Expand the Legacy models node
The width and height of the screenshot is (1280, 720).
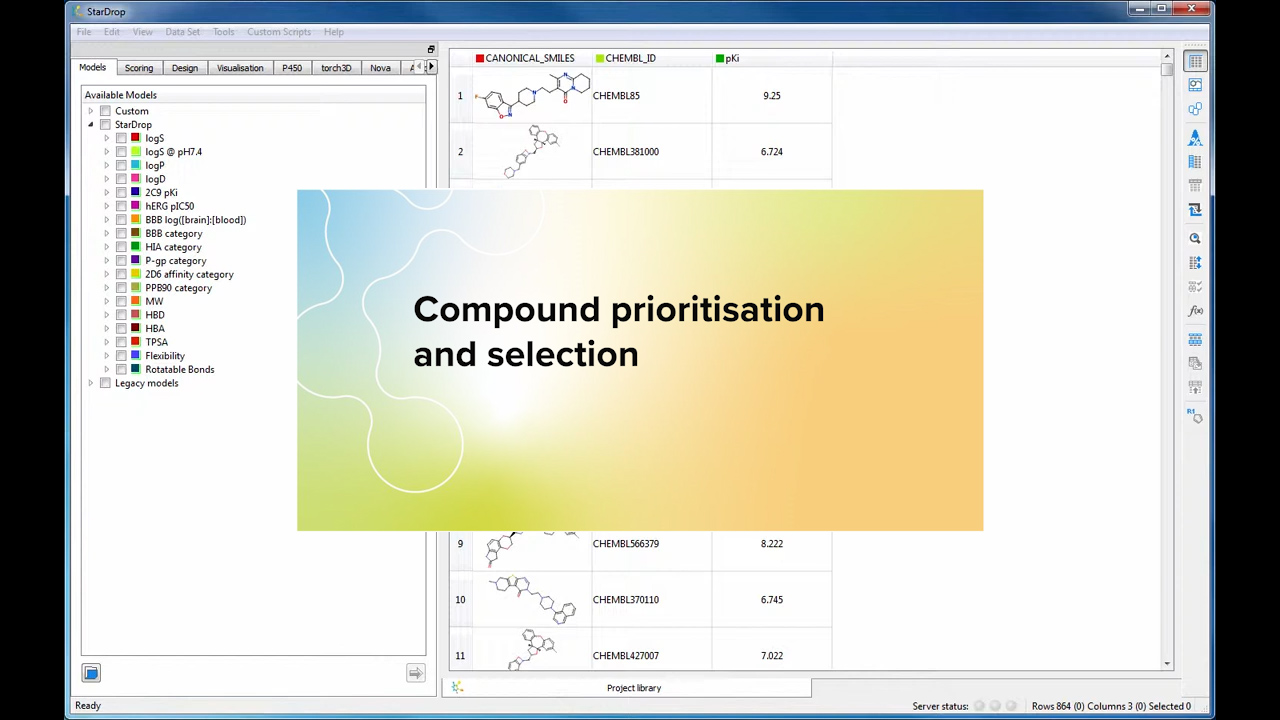[91, 383]
